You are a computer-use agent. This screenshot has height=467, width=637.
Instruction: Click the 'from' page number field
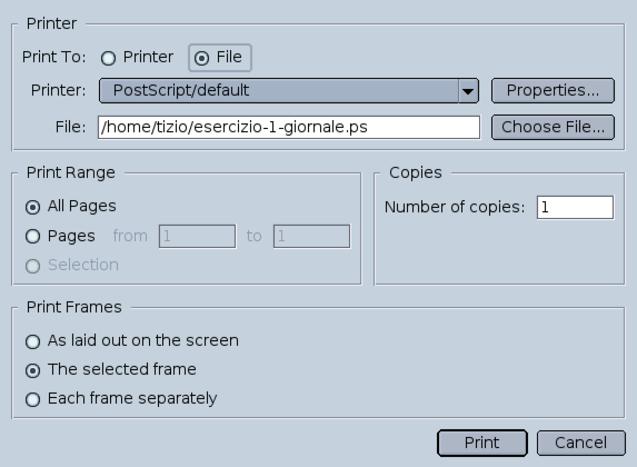(196, 237)
